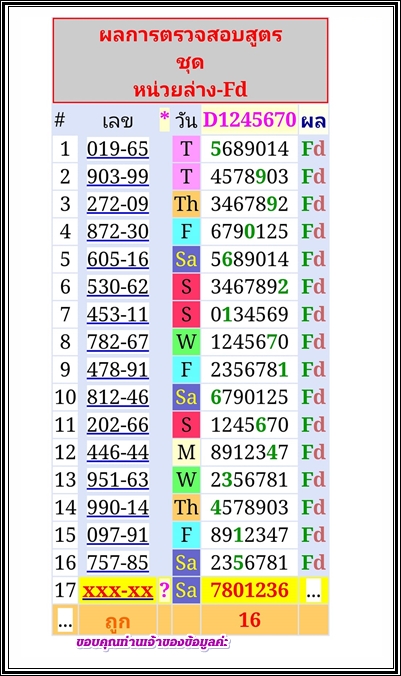The width and height of the screenshot is (401, 676).
Task: Click the 757-85 number link
Action: tap(118, 563)
